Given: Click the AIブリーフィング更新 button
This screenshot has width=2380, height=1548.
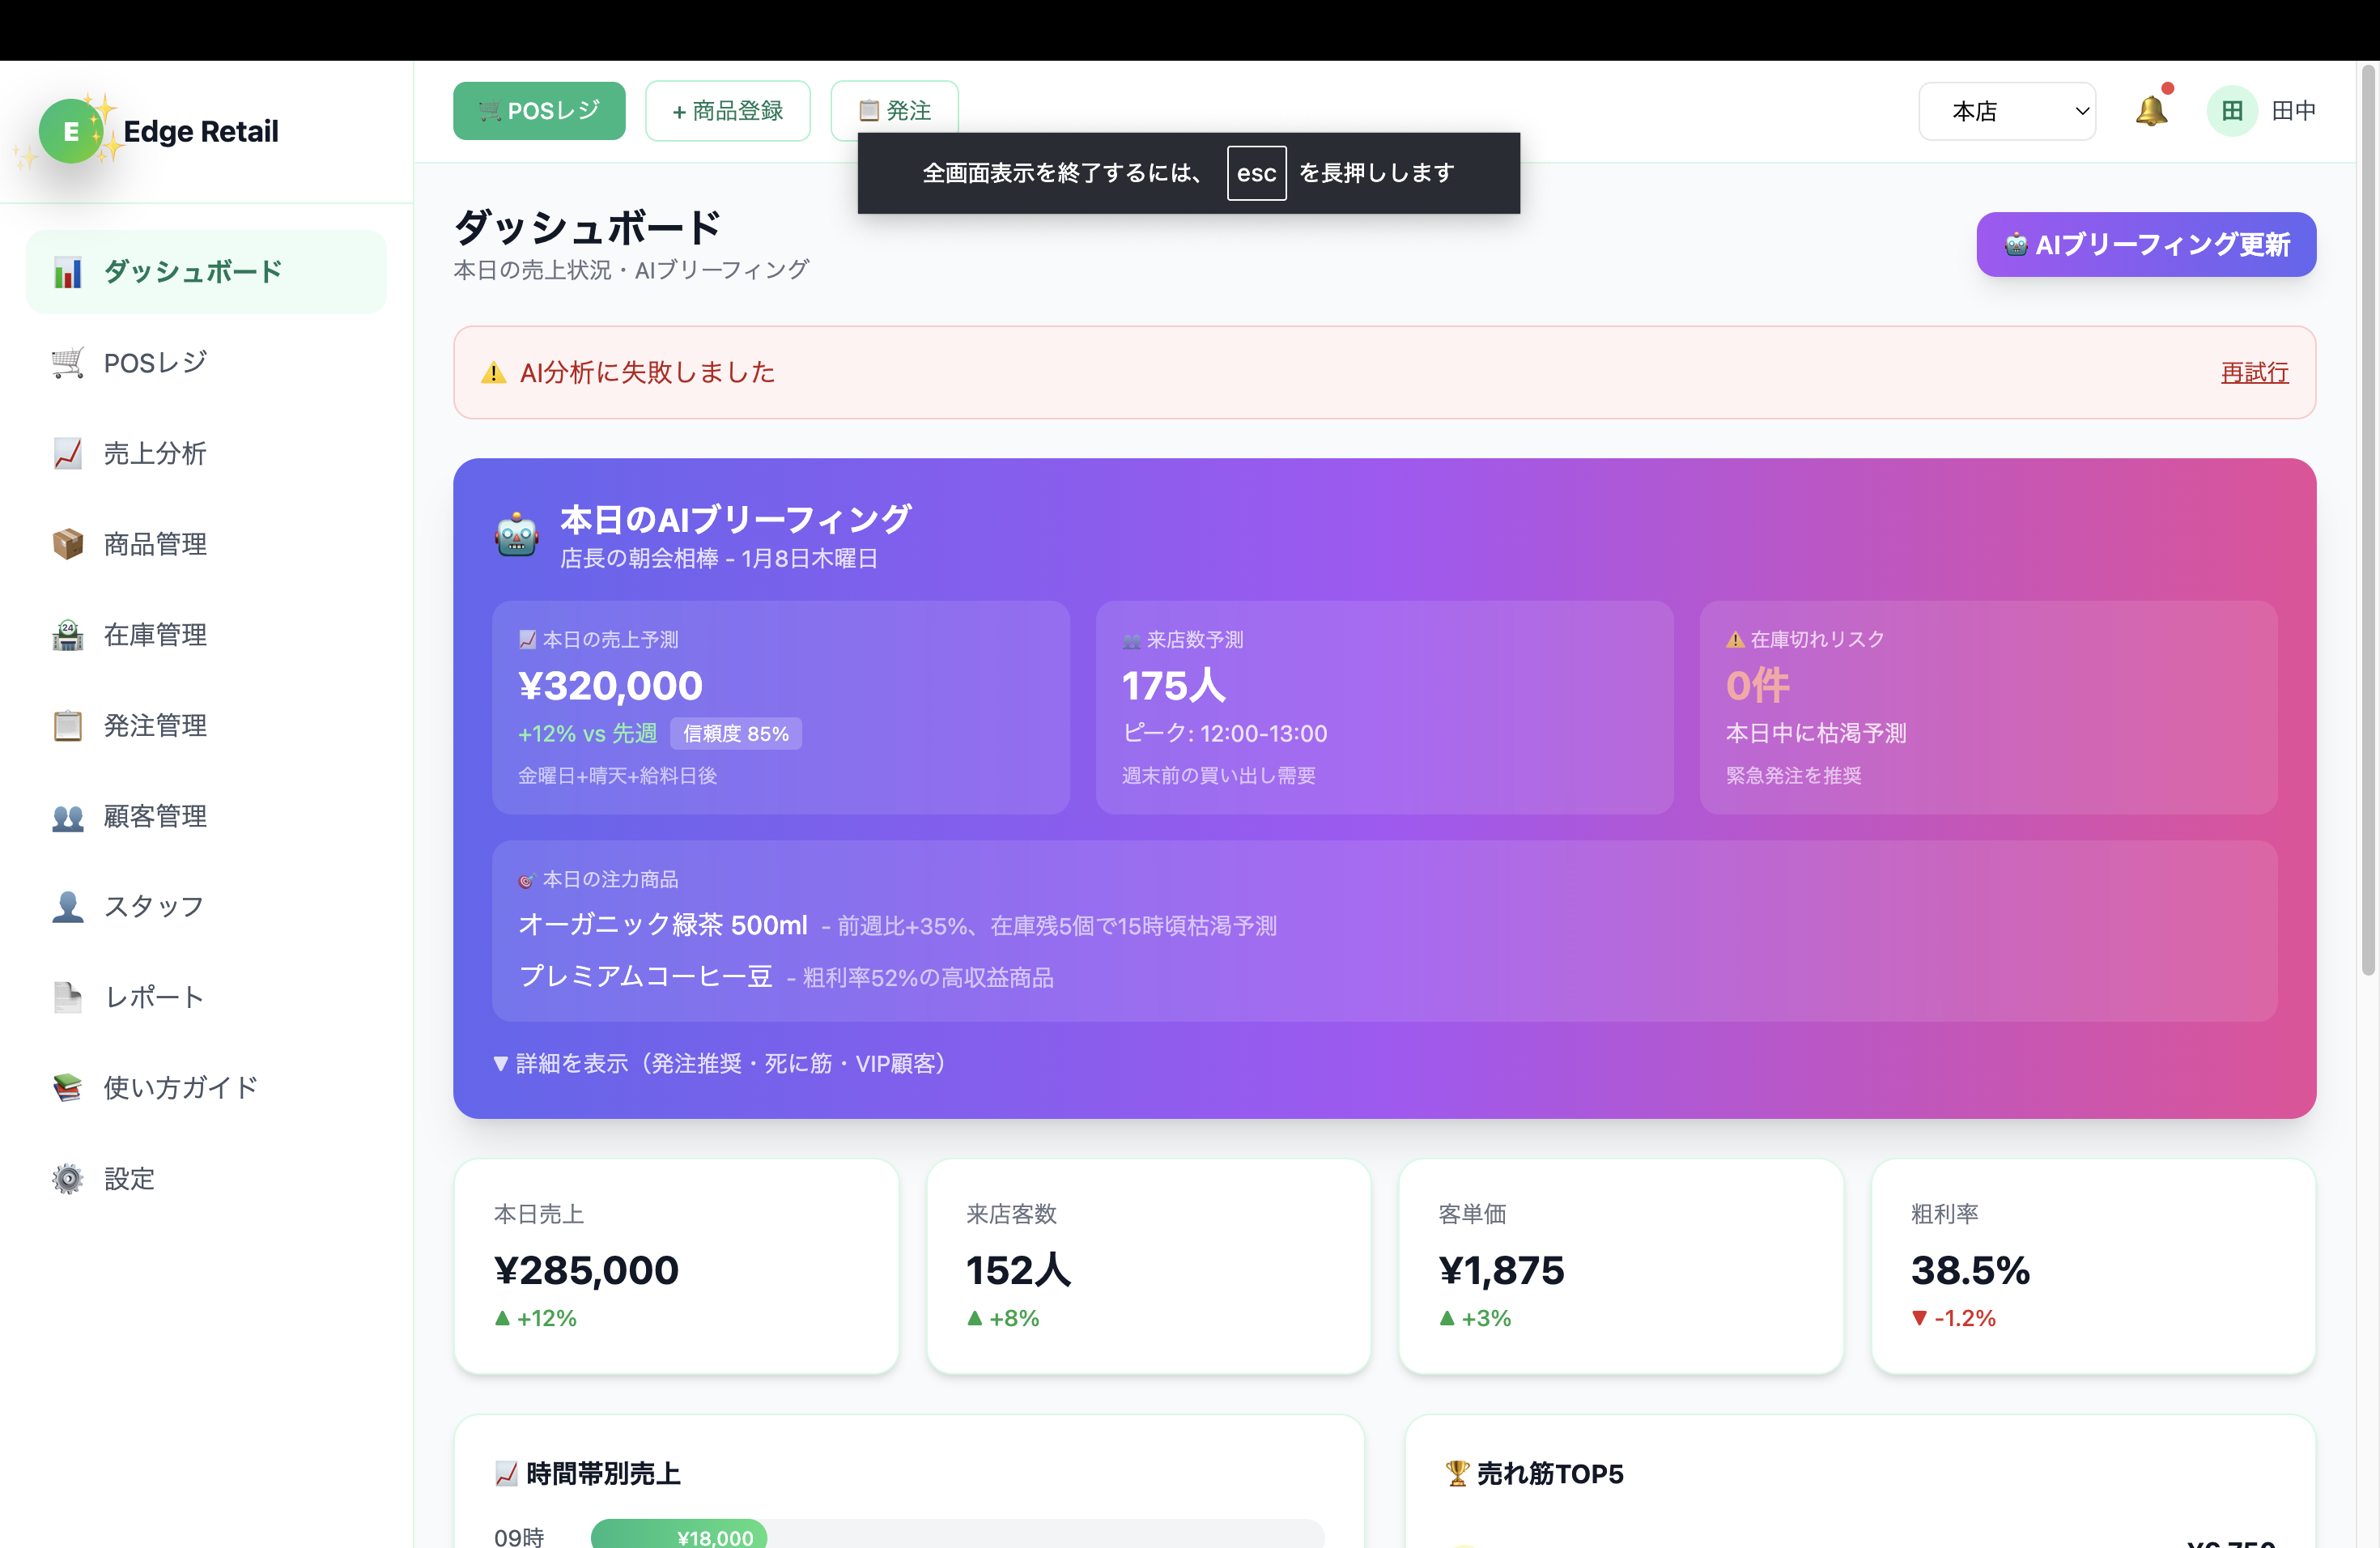Looking at the screenshot, I should pyautogui.click(x=2145, y=244).
